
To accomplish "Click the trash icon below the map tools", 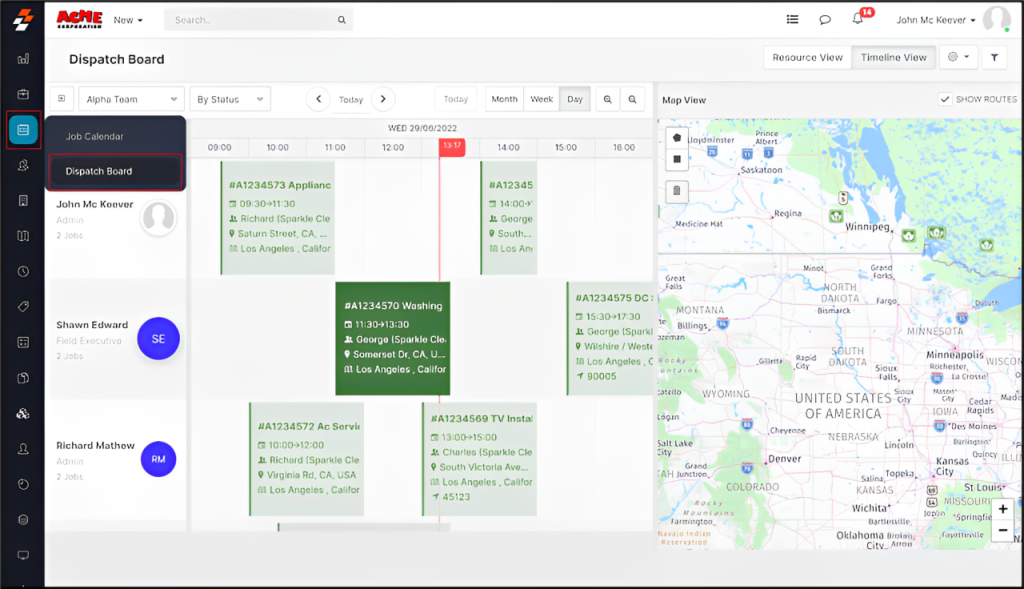I will click(x=676, y=190).
